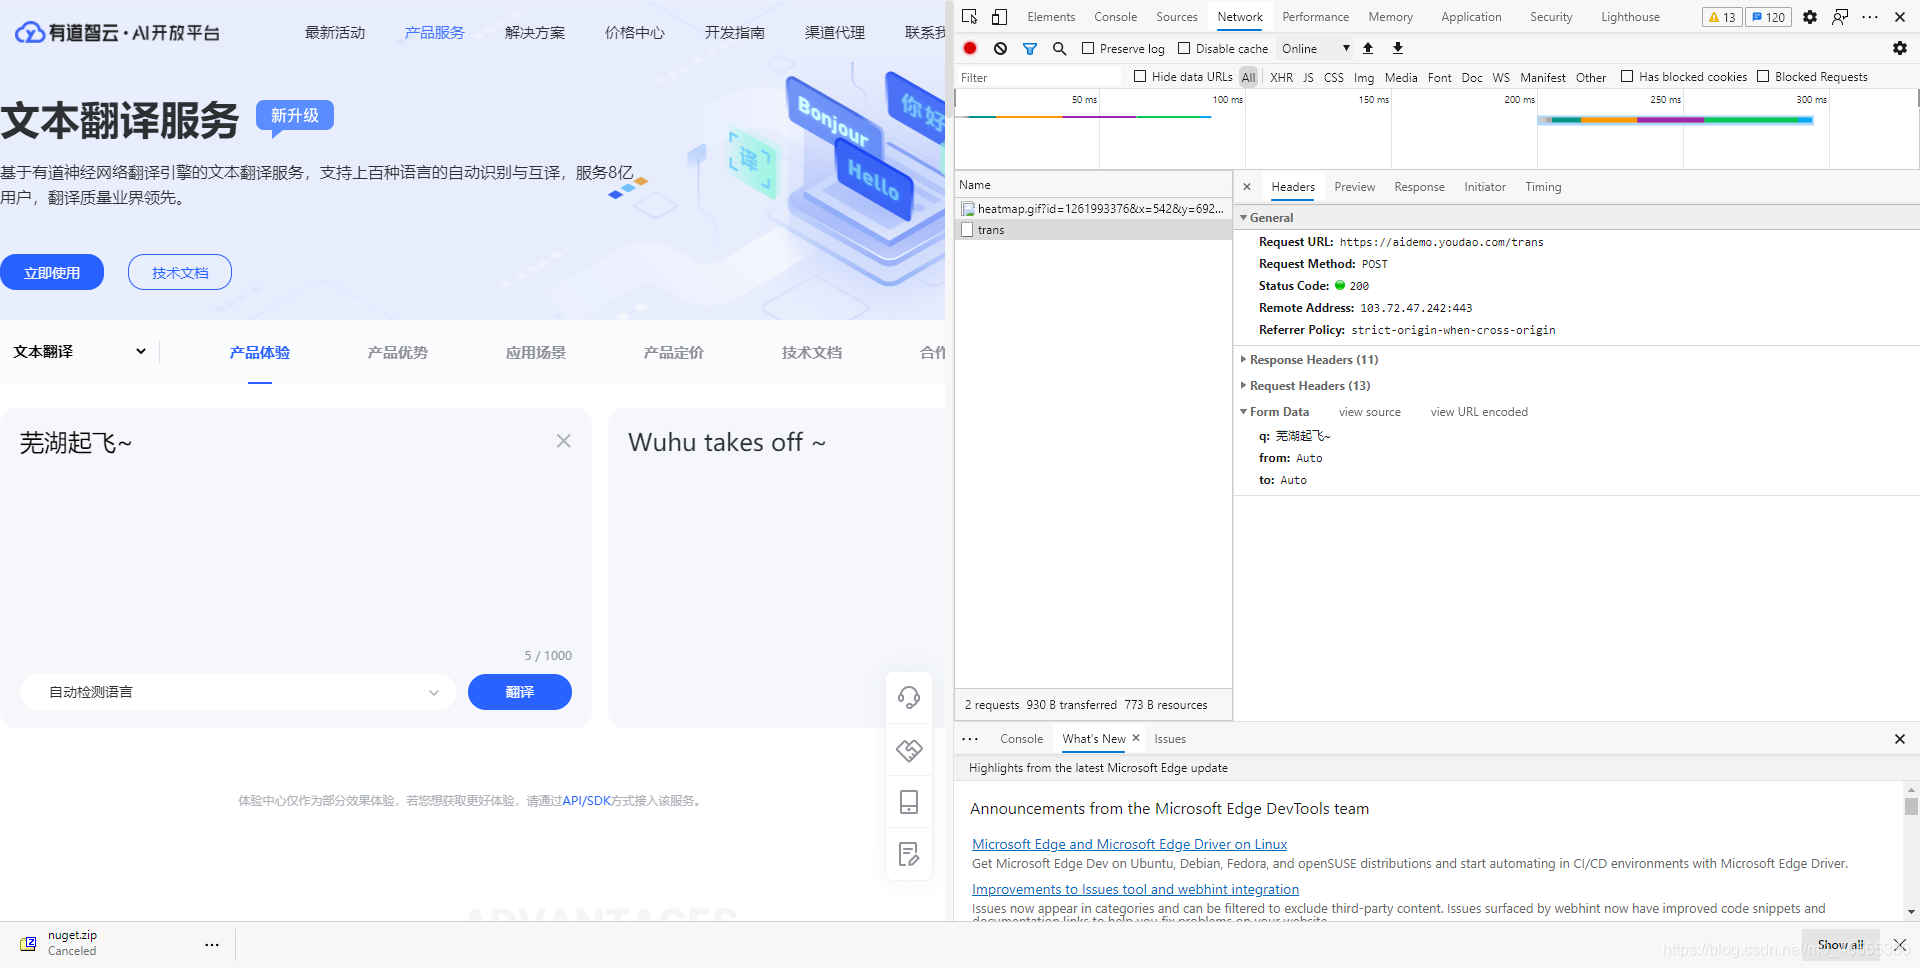The image size is (1920, 968).
Task: Select the heatmap.gif request row
Action: (1094, 209)
